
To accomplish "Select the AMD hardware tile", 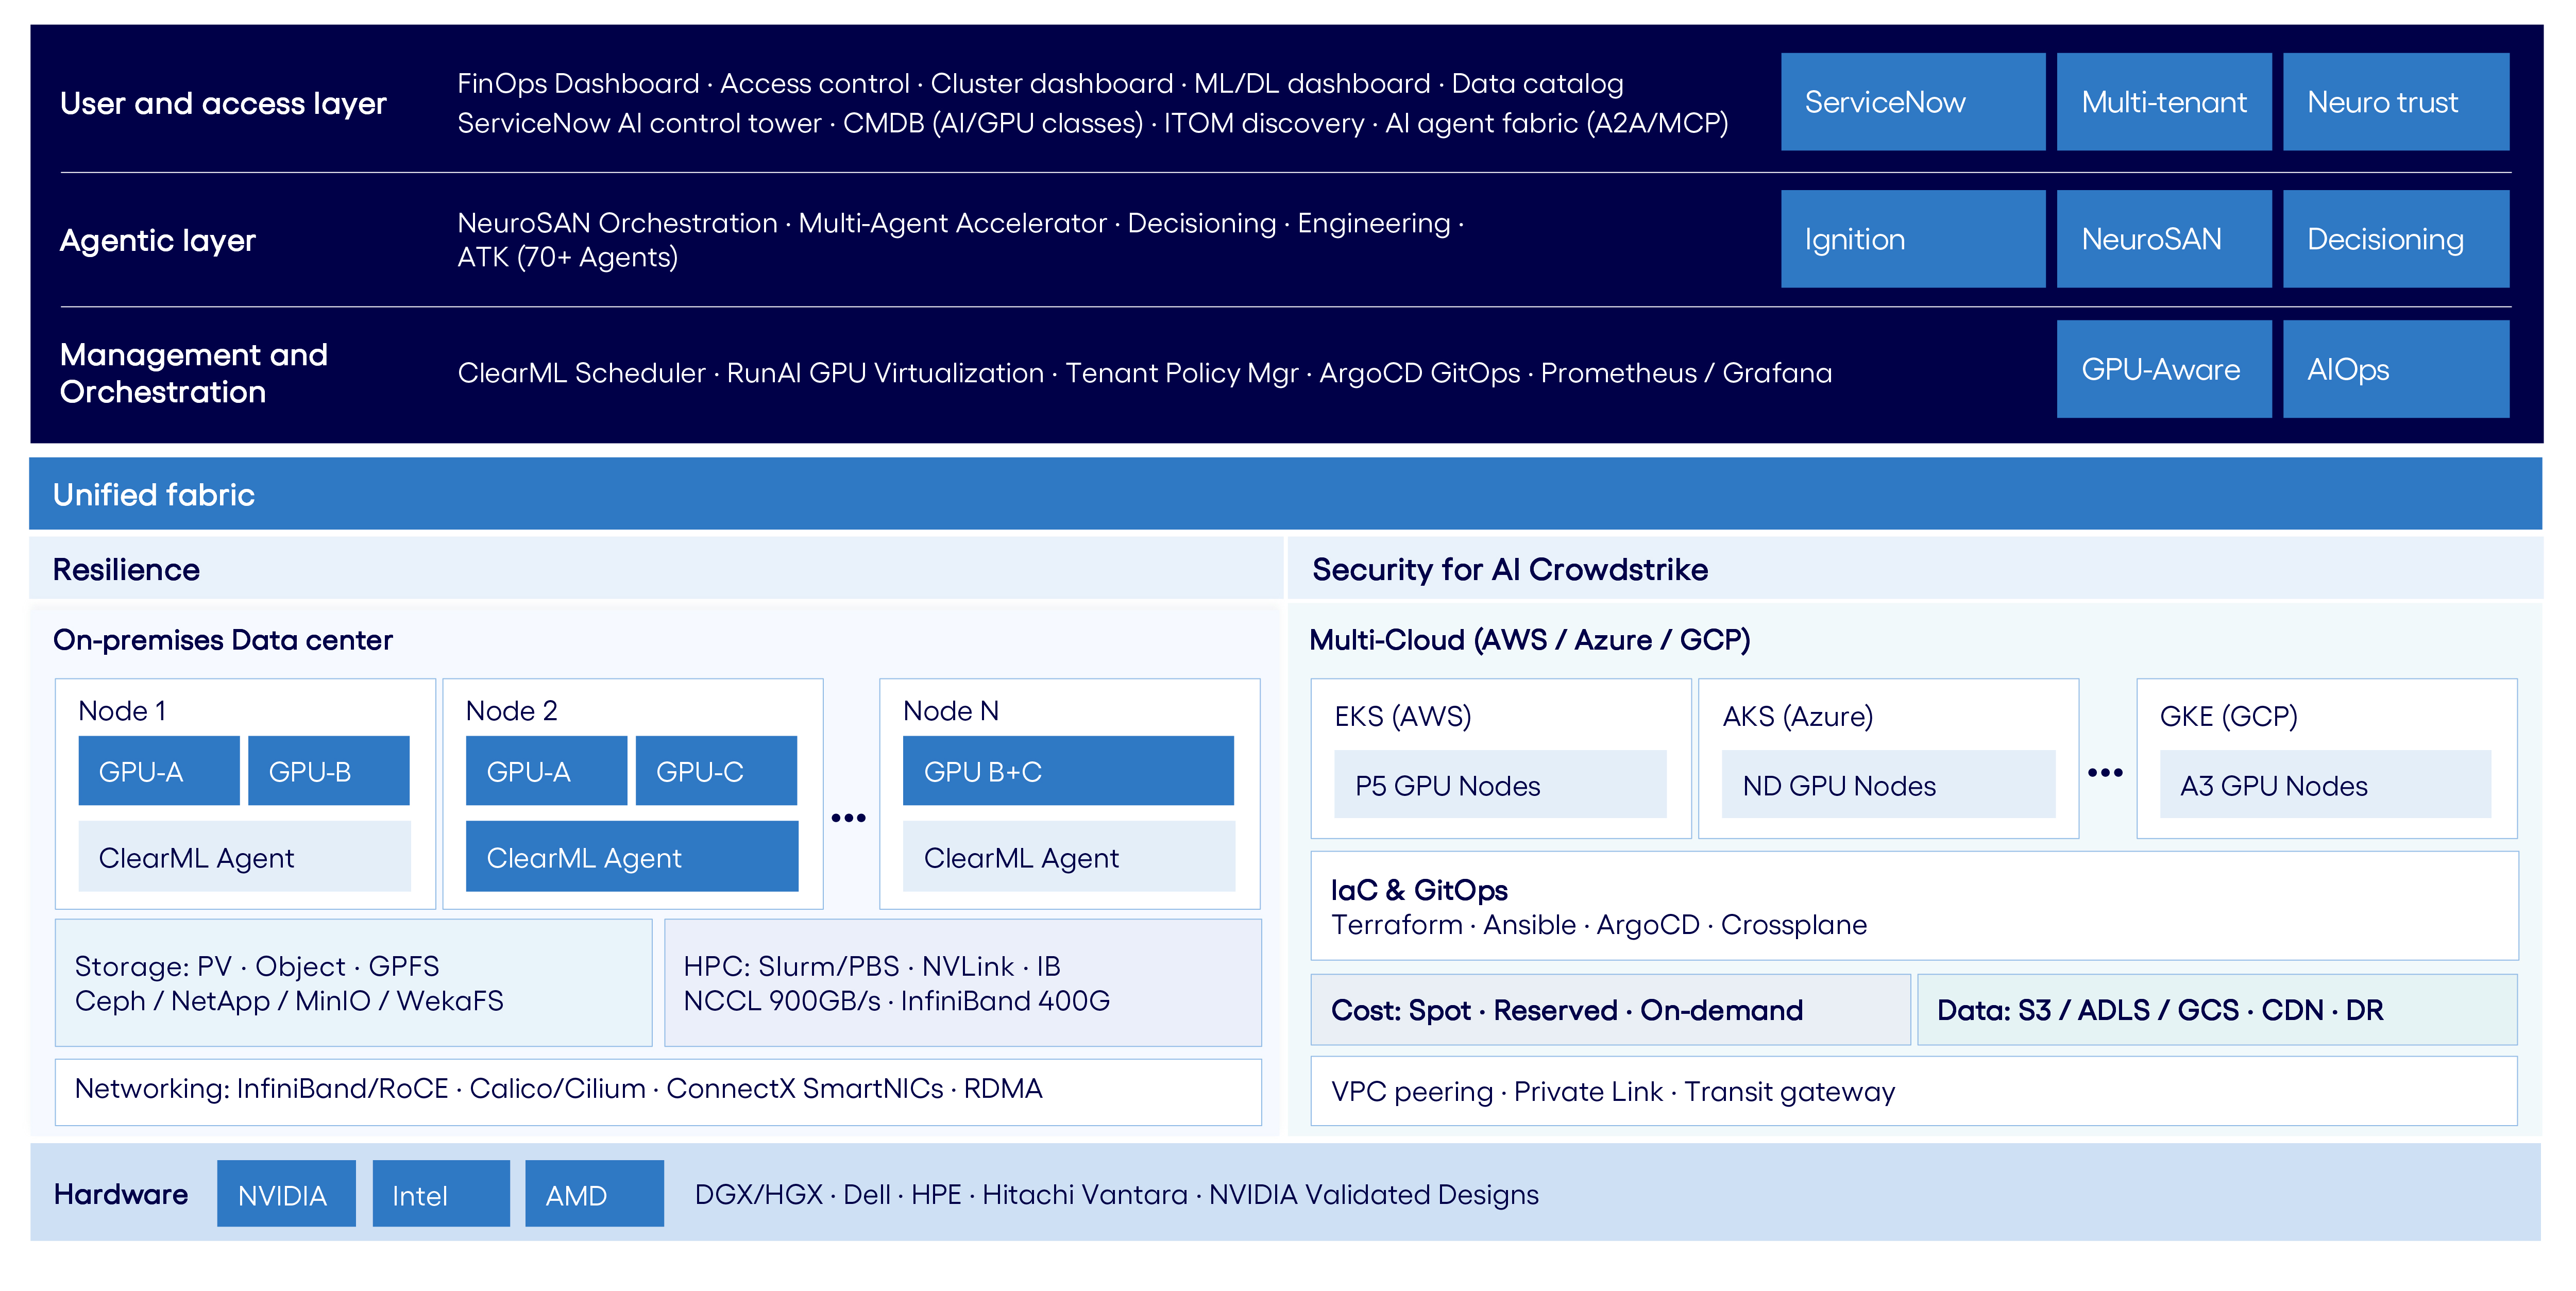I will [594, 1193].
